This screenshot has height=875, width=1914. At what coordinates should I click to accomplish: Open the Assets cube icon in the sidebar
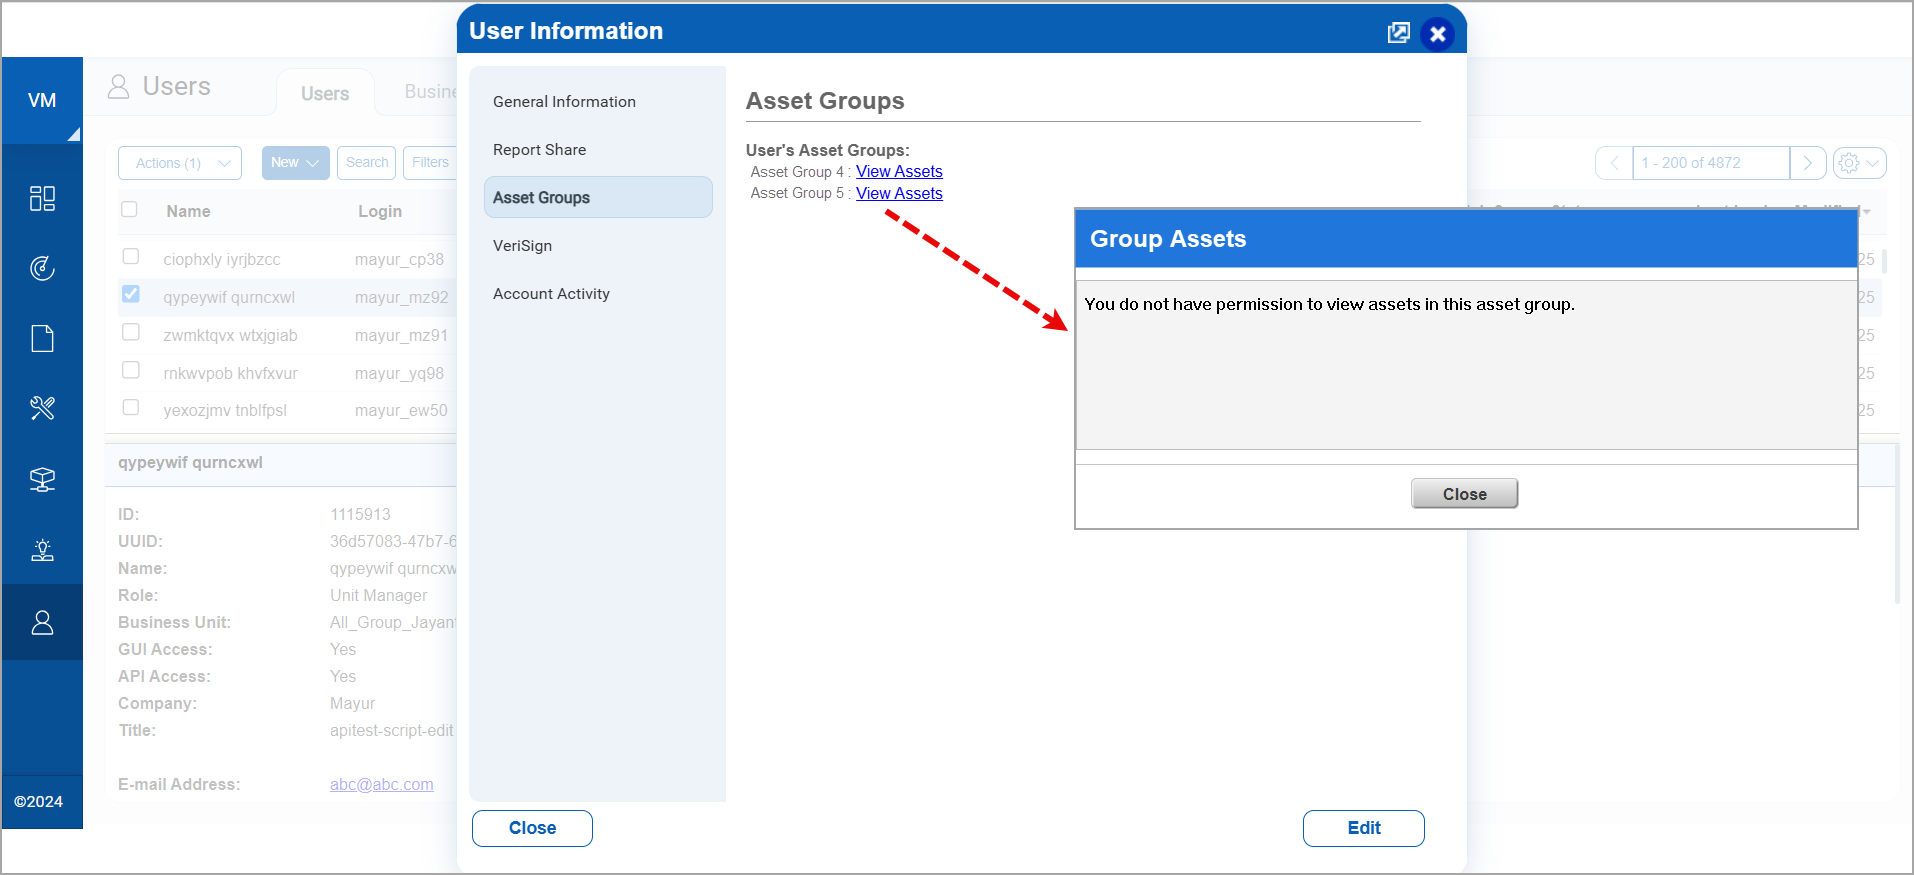42,480
